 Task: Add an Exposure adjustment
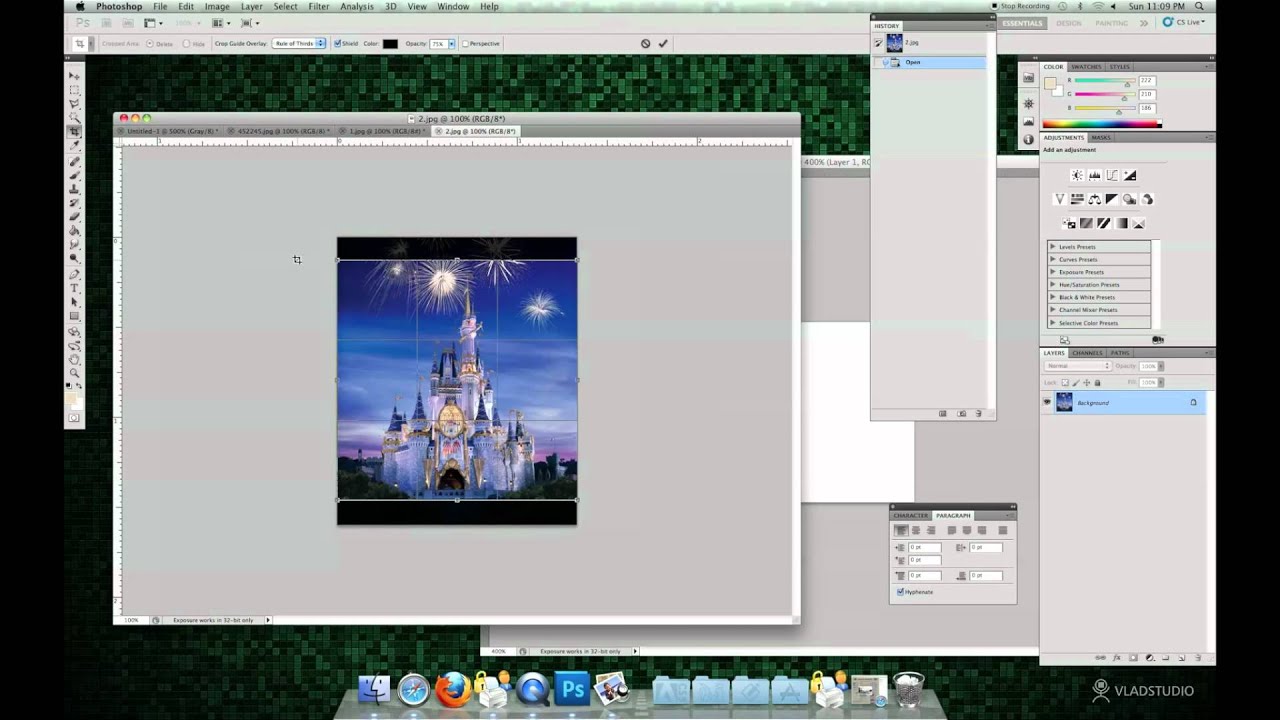coord(1129,175)
